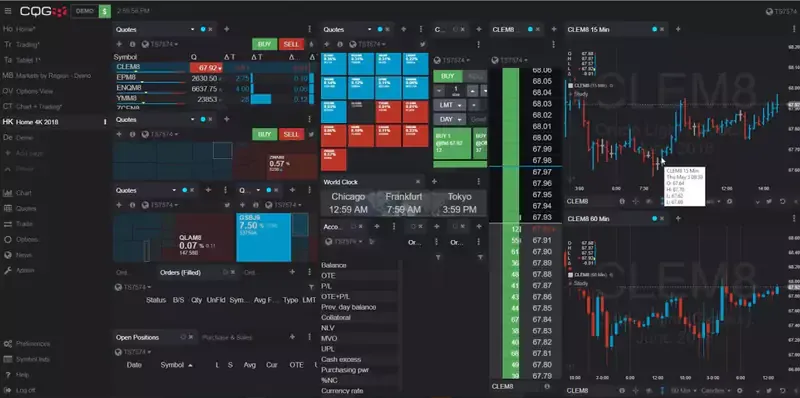The image size is (800, 398).
Task: Add a tab next to the CLEM8 15 Min chart tab
Action: 678,30
